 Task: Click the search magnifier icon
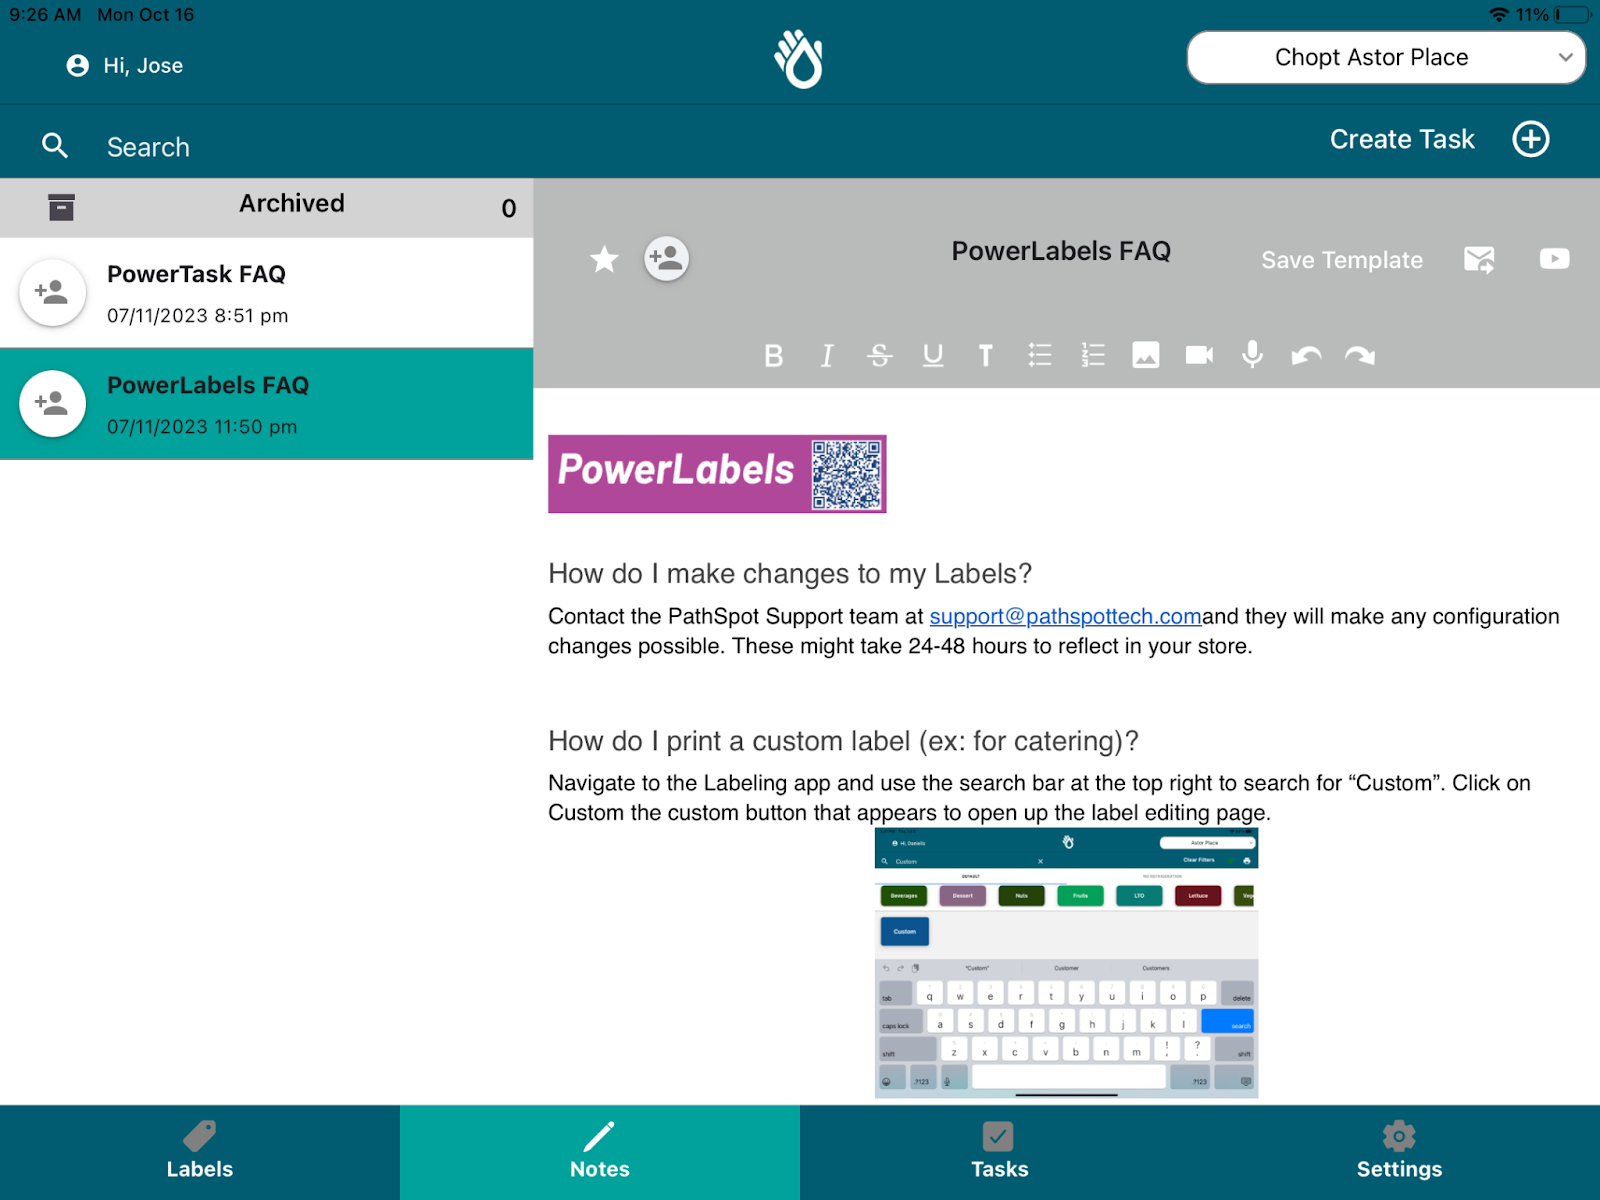pos(55,146)
